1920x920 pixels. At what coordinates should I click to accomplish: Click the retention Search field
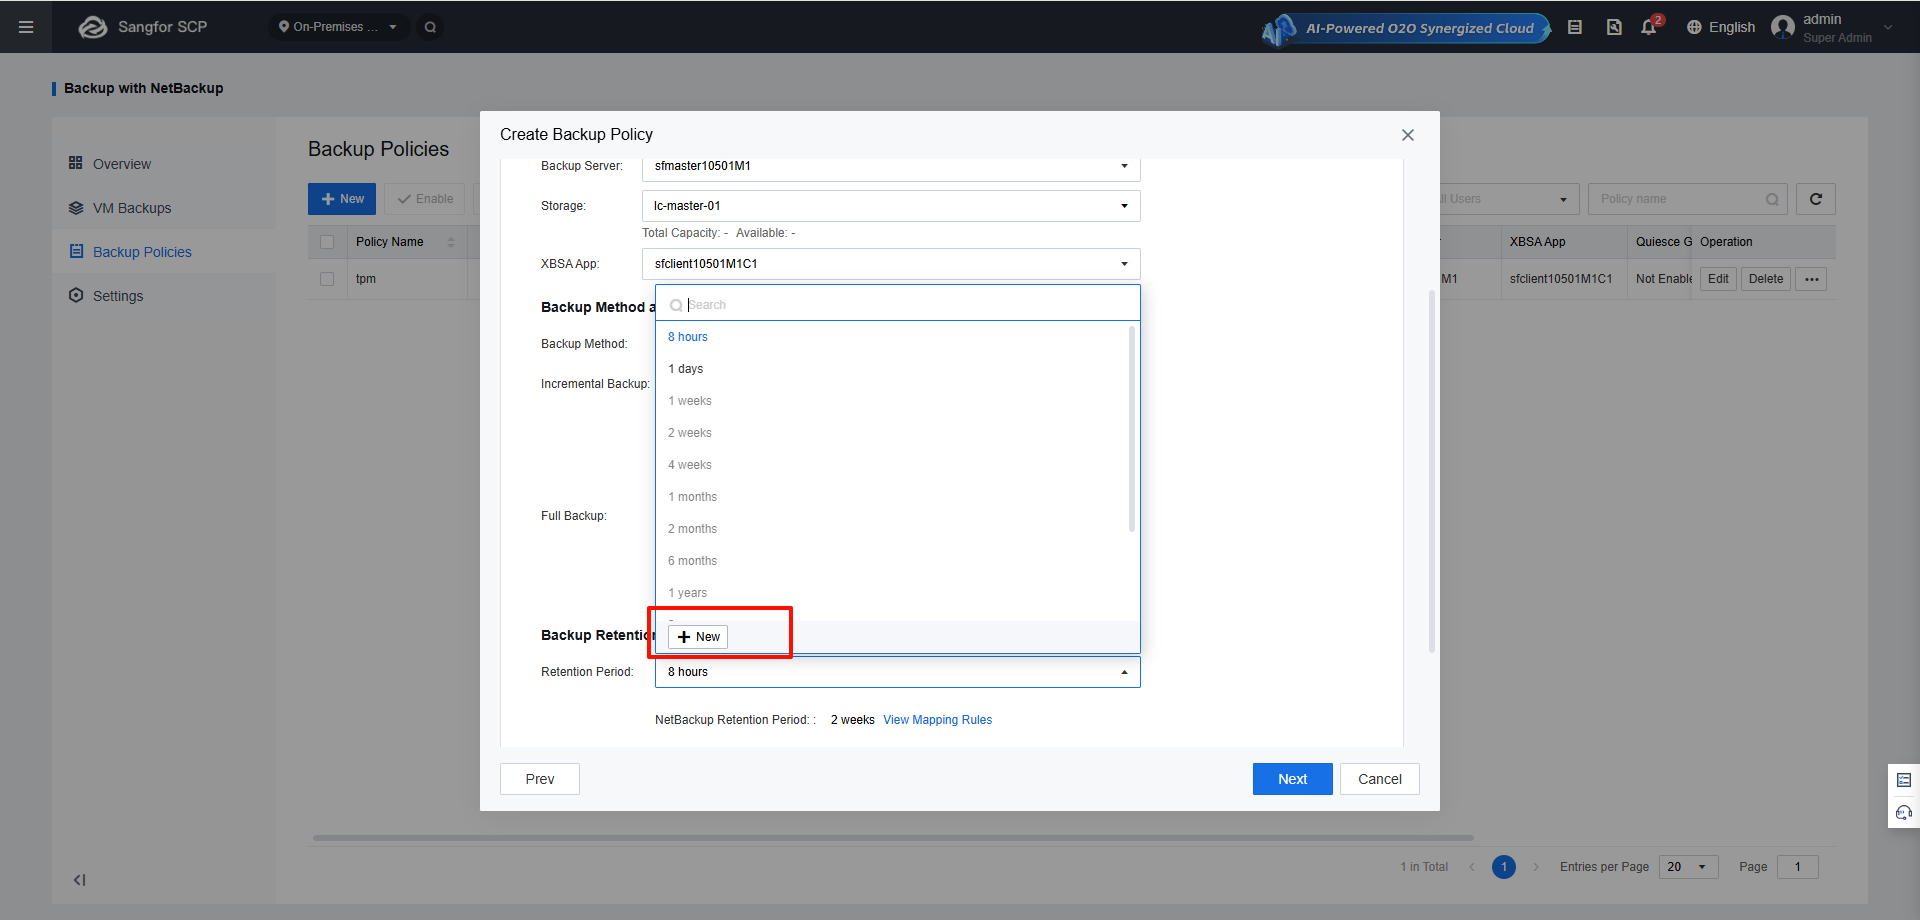[898, 305]
